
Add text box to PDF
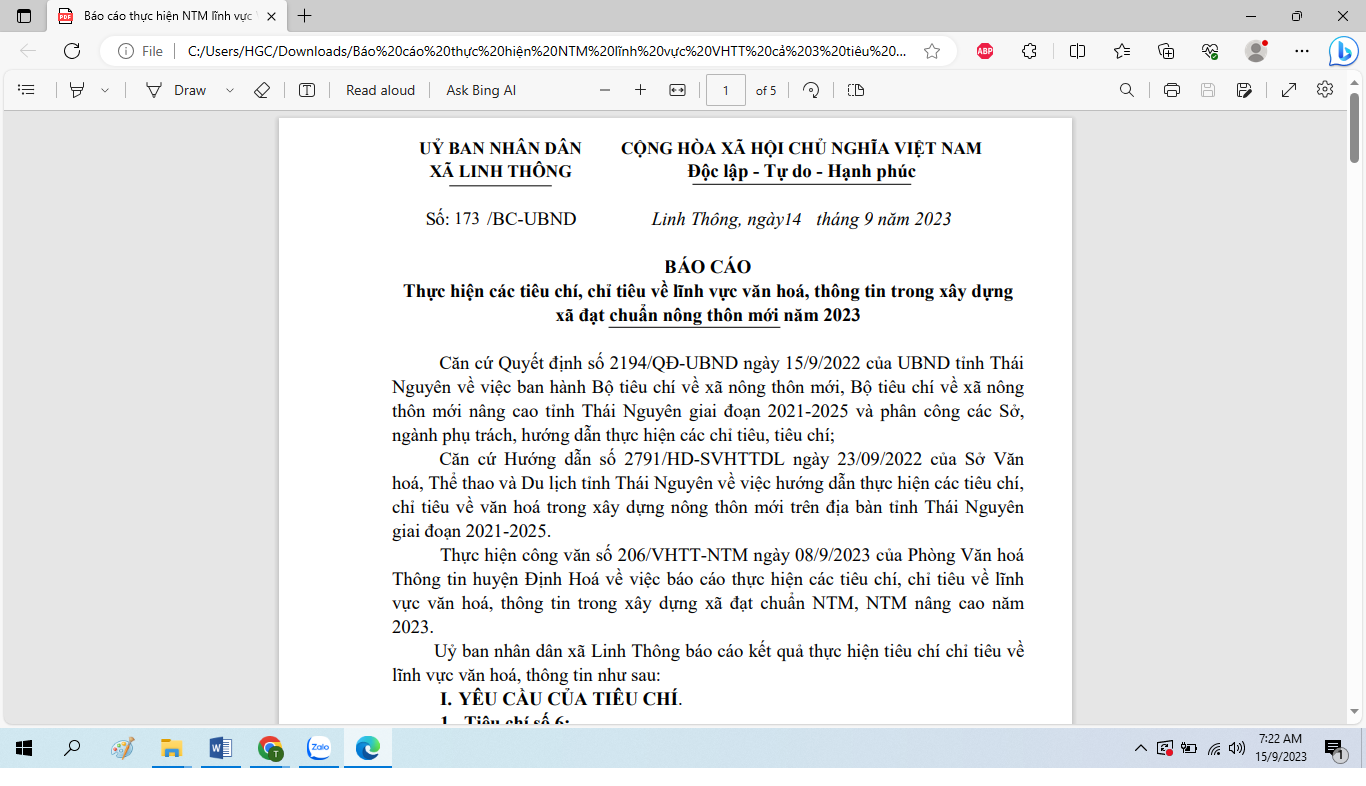point(307,90)
